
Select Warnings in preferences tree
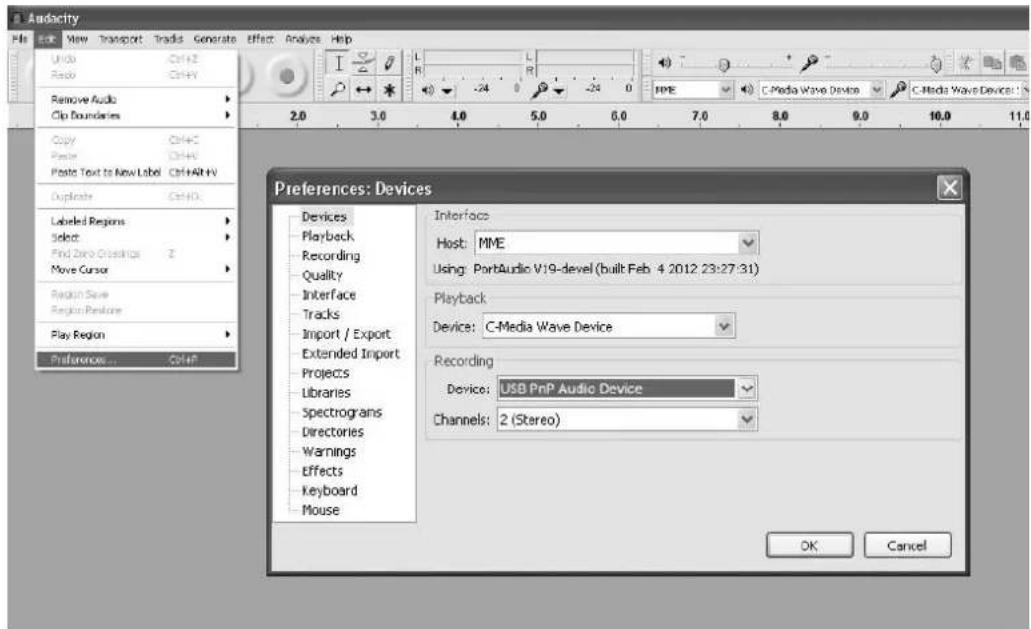(329, 452)
